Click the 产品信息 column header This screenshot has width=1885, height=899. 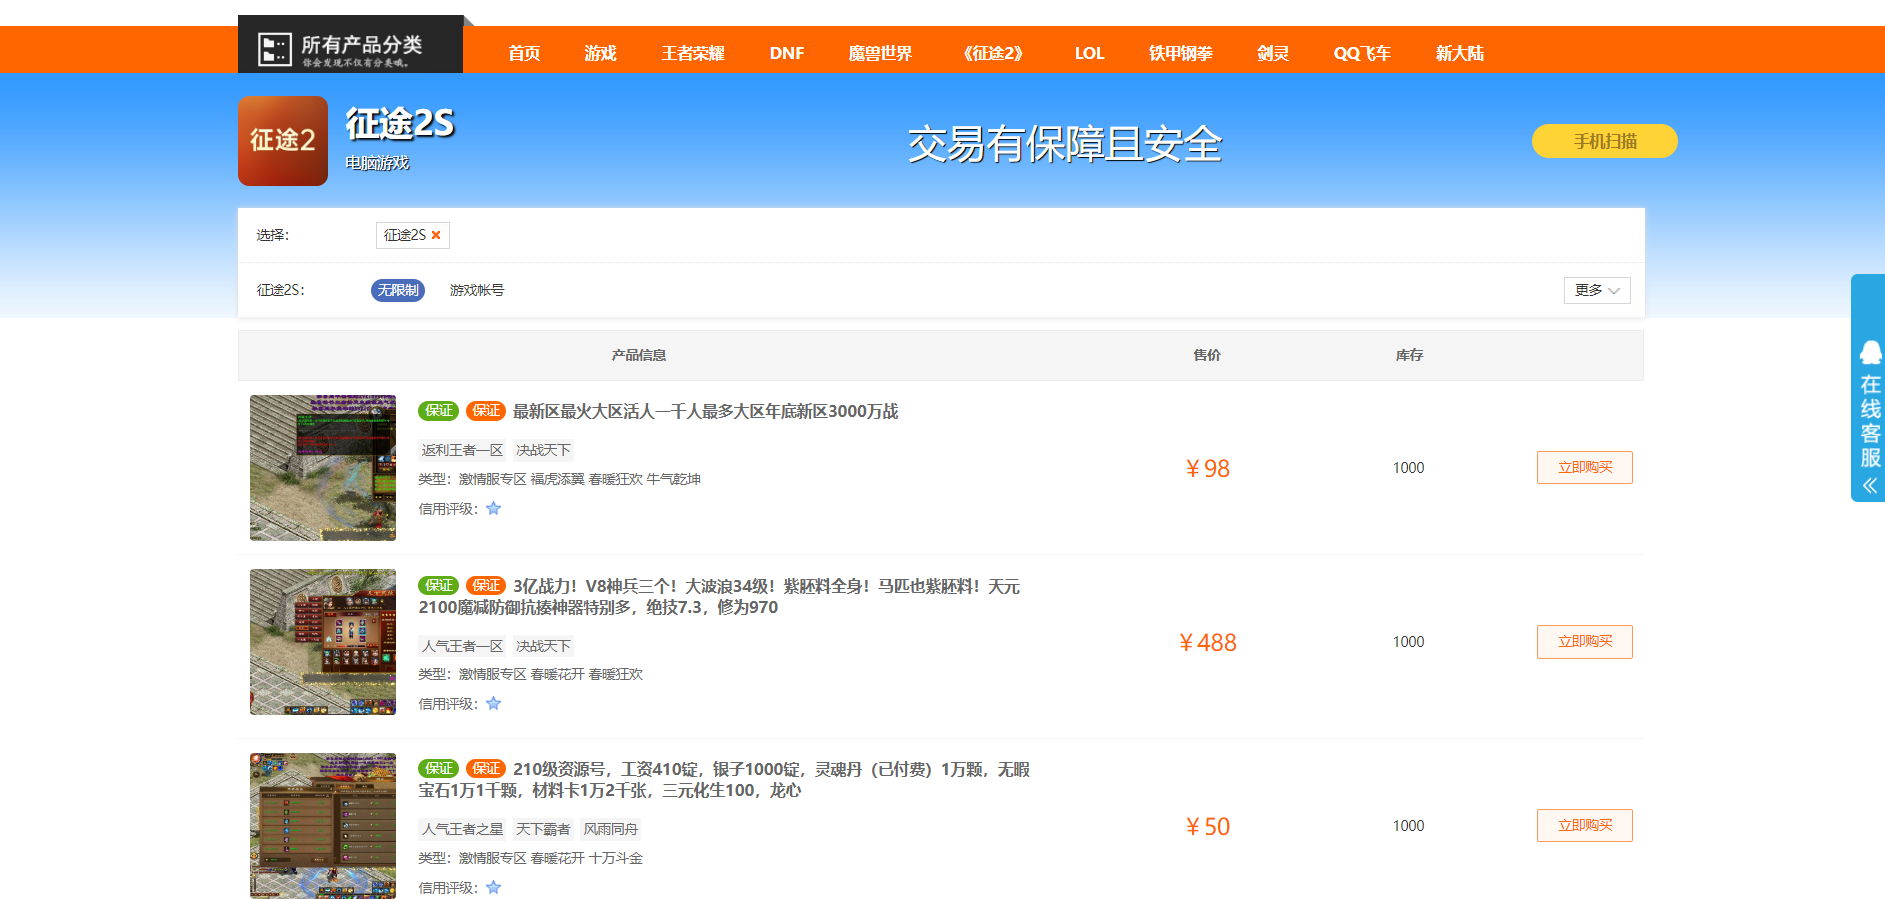tap(639, 355)
